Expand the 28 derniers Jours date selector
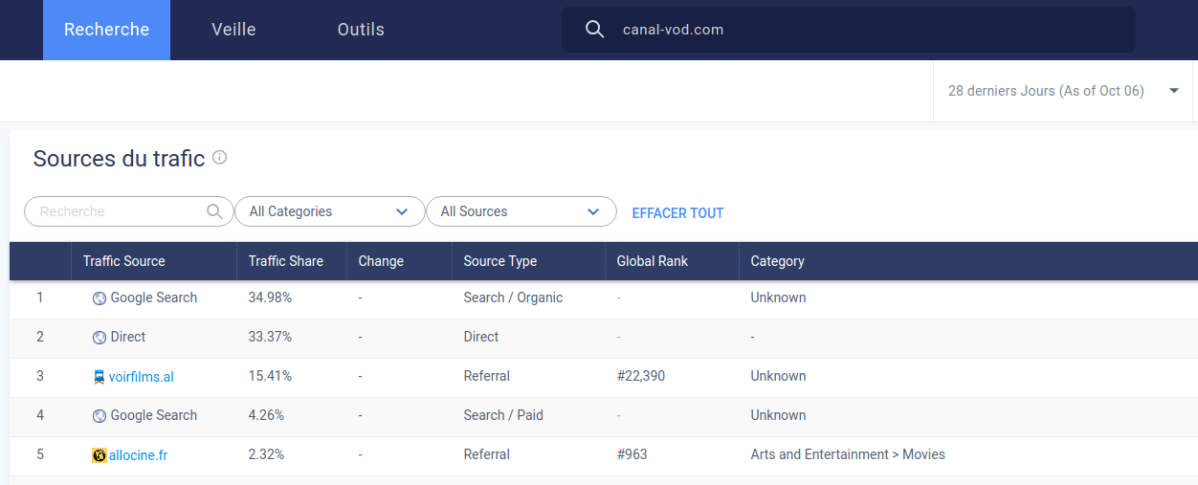 [1063, 91]
